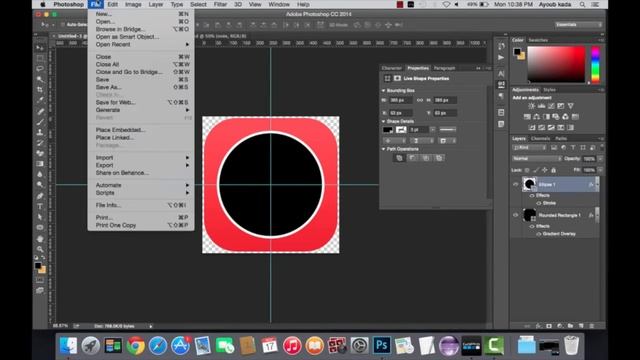640x360 pixels.
Task: Select the Crop tool
Action: point(40,90)
